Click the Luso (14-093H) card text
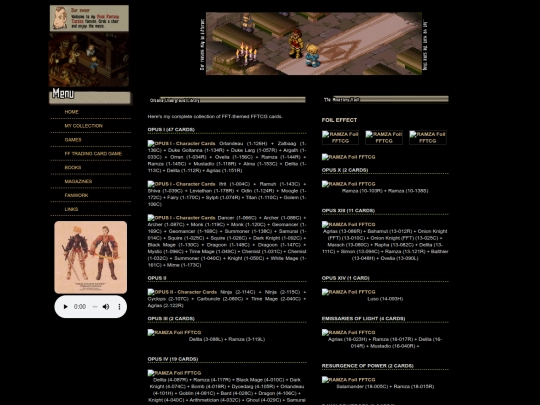The image size is (540, 405). click(x=385, y=299)
